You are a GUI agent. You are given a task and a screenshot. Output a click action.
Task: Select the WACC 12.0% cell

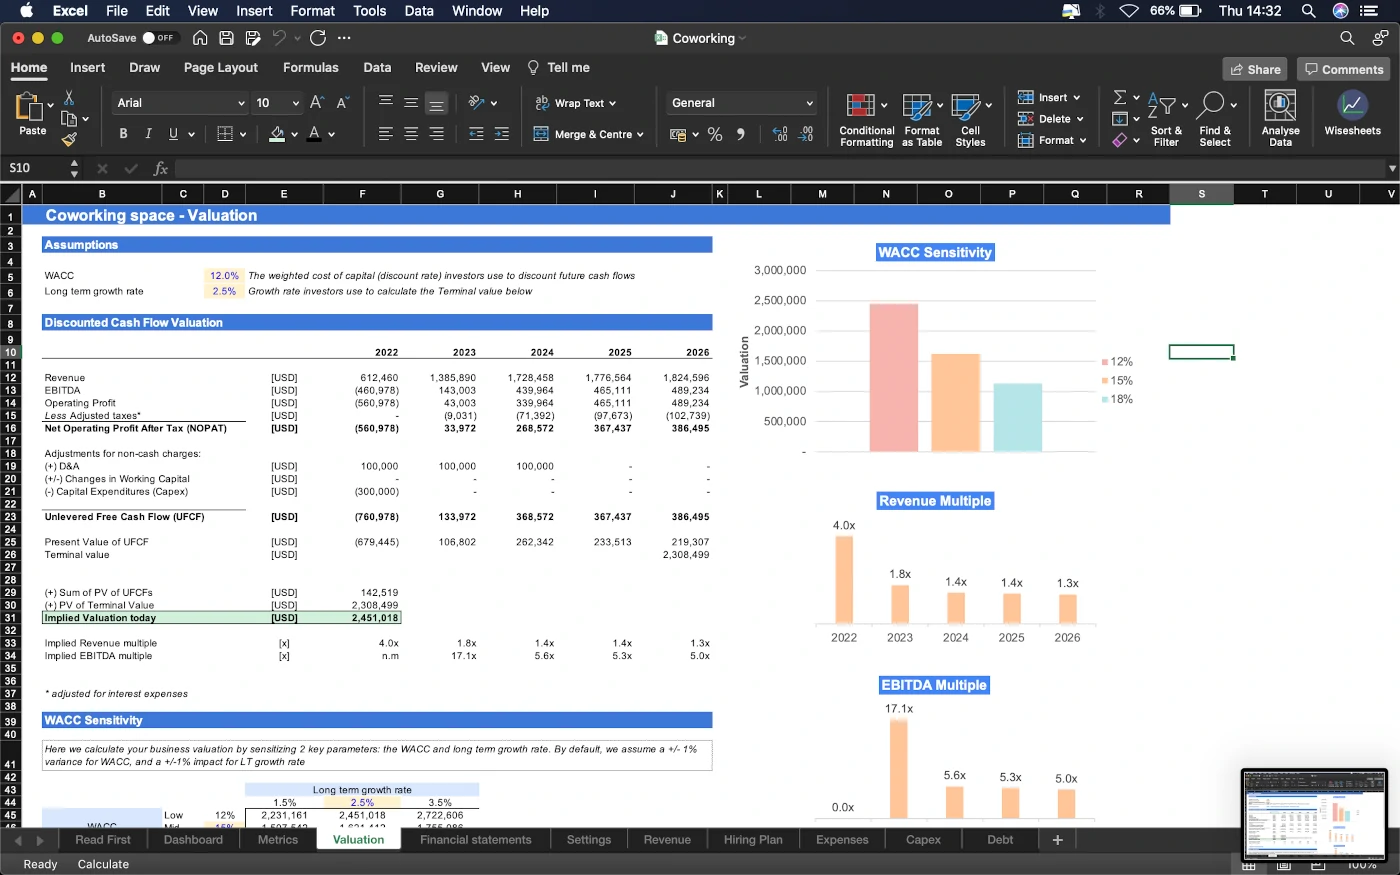point(224,276)
